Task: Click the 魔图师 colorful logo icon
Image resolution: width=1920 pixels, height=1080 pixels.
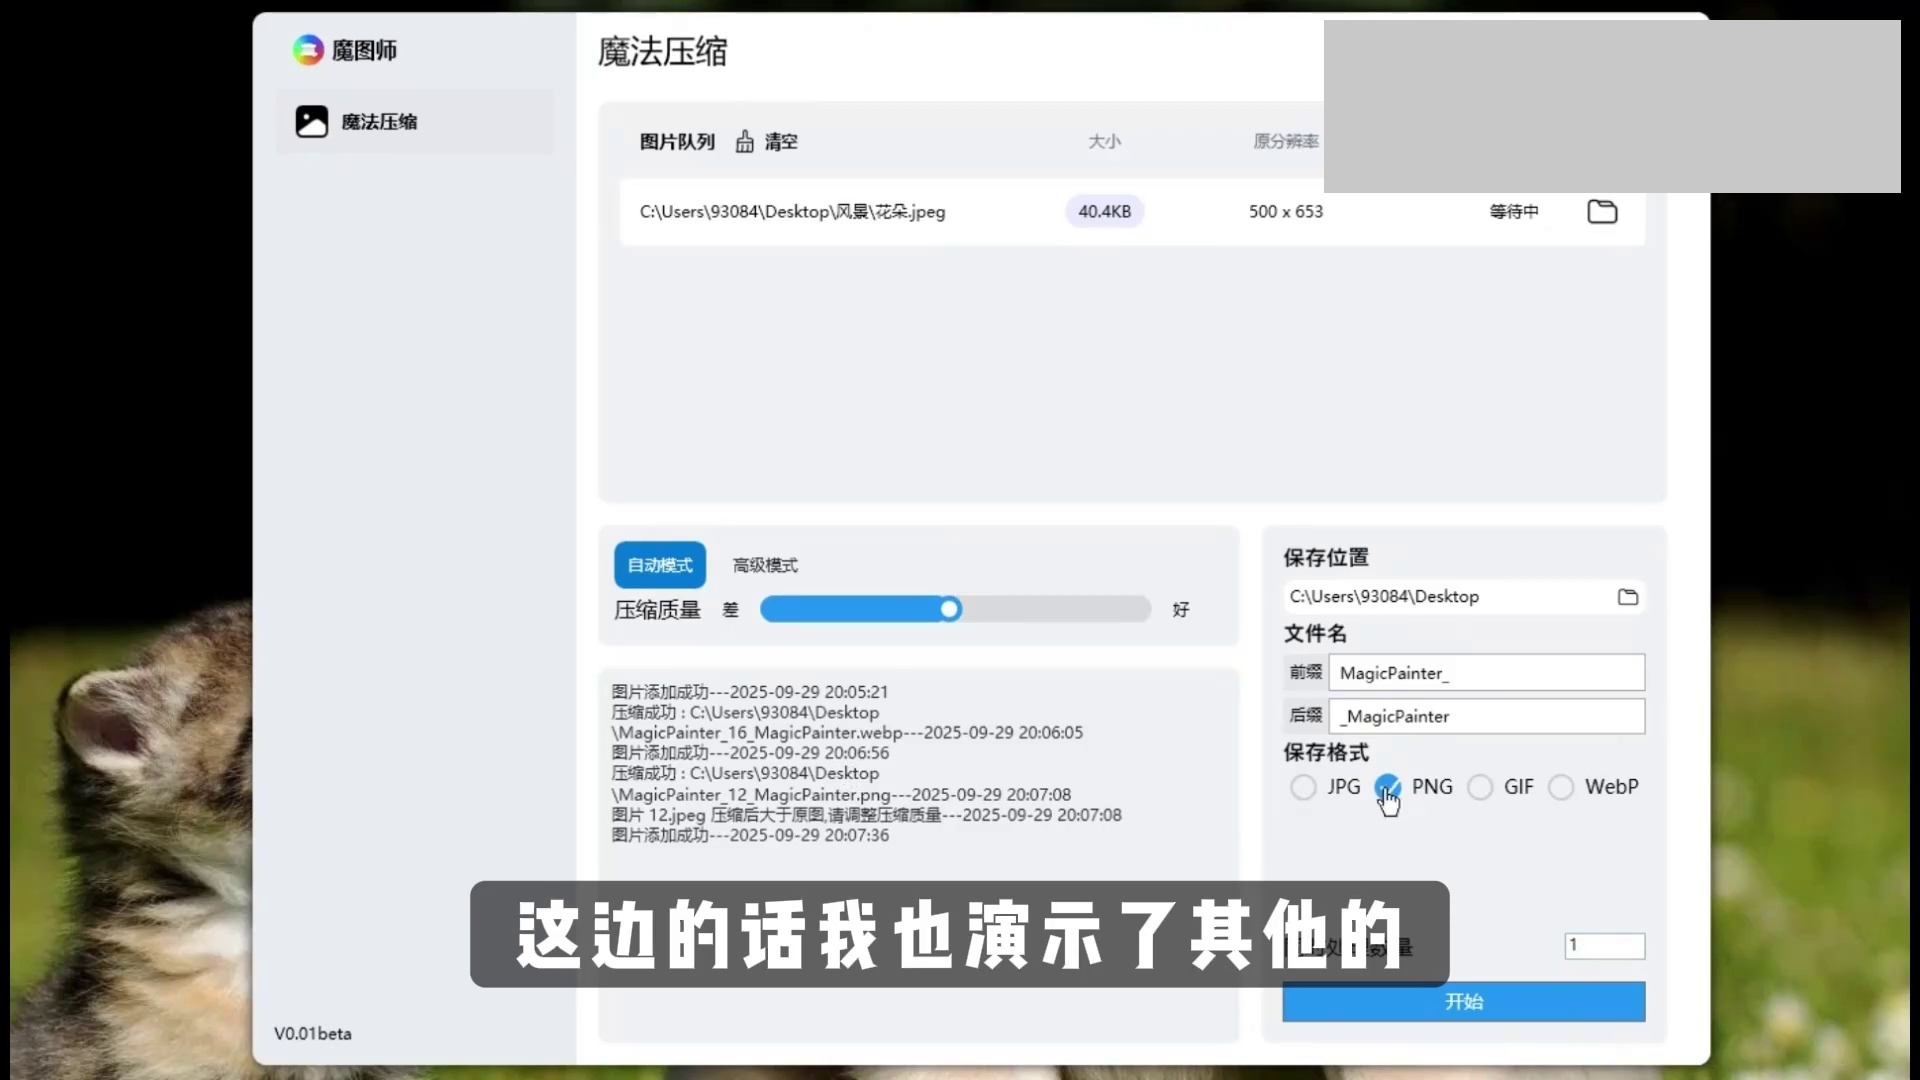Action: [x=308, y=50]
